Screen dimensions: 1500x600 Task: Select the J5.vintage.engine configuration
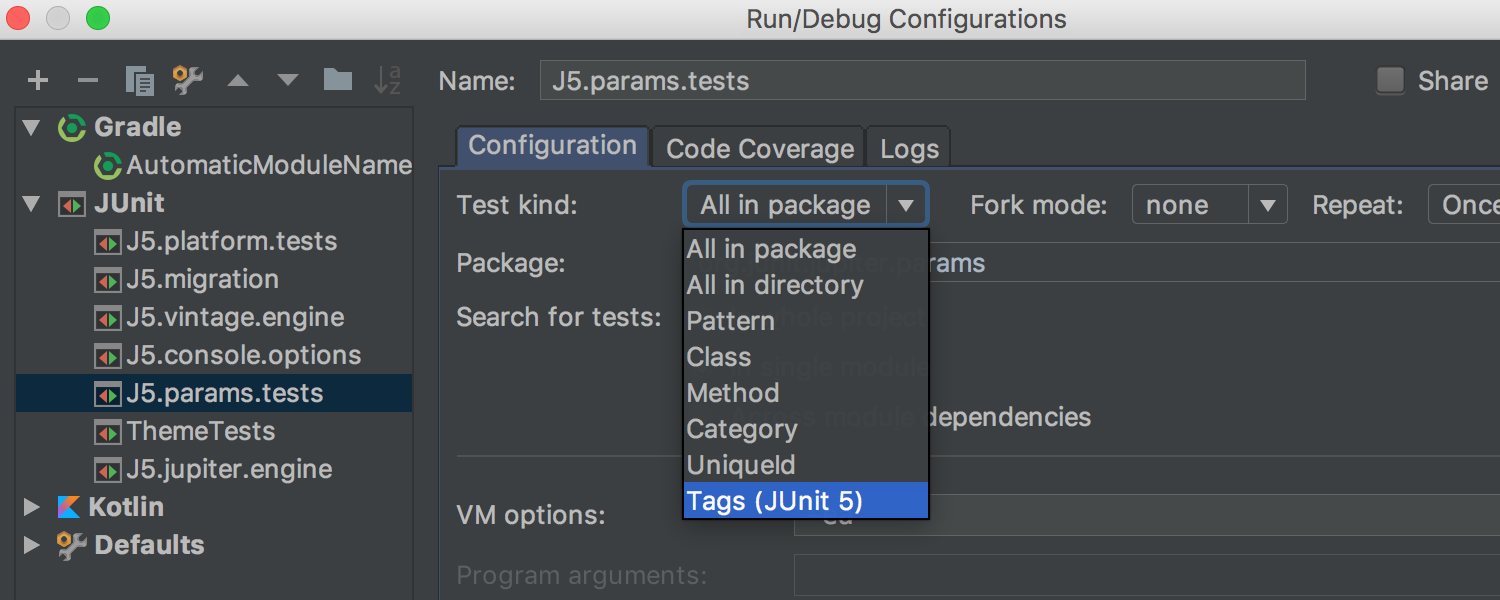234,317
